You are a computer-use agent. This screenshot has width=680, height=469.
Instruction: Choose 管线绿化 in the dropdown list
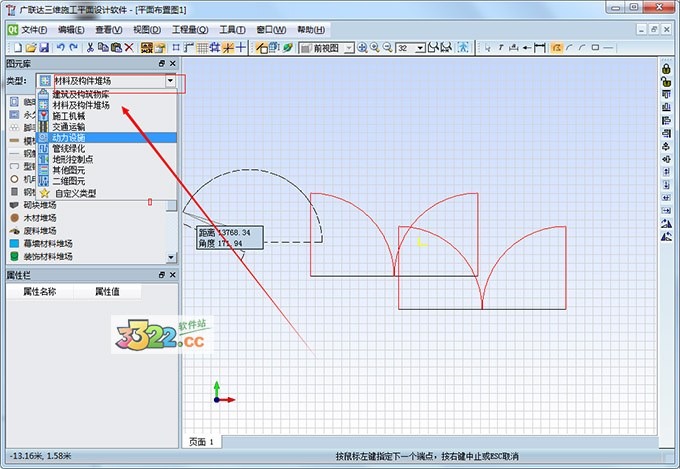76,148
